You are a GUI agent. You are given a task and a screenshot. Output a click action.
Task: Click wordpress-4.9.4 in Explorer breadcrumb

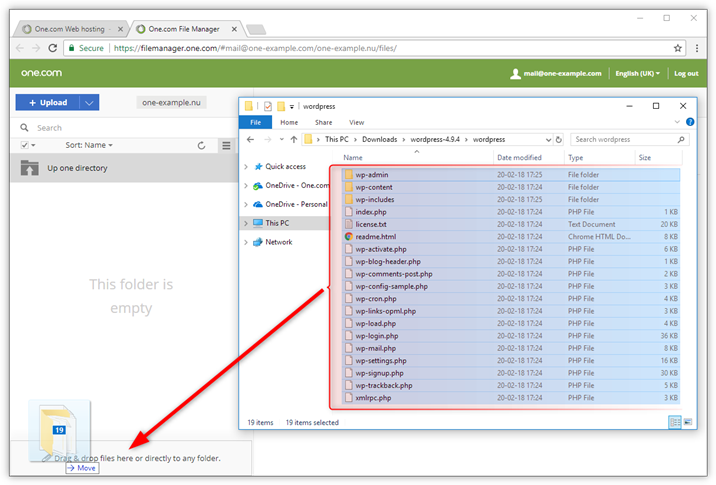435,139
